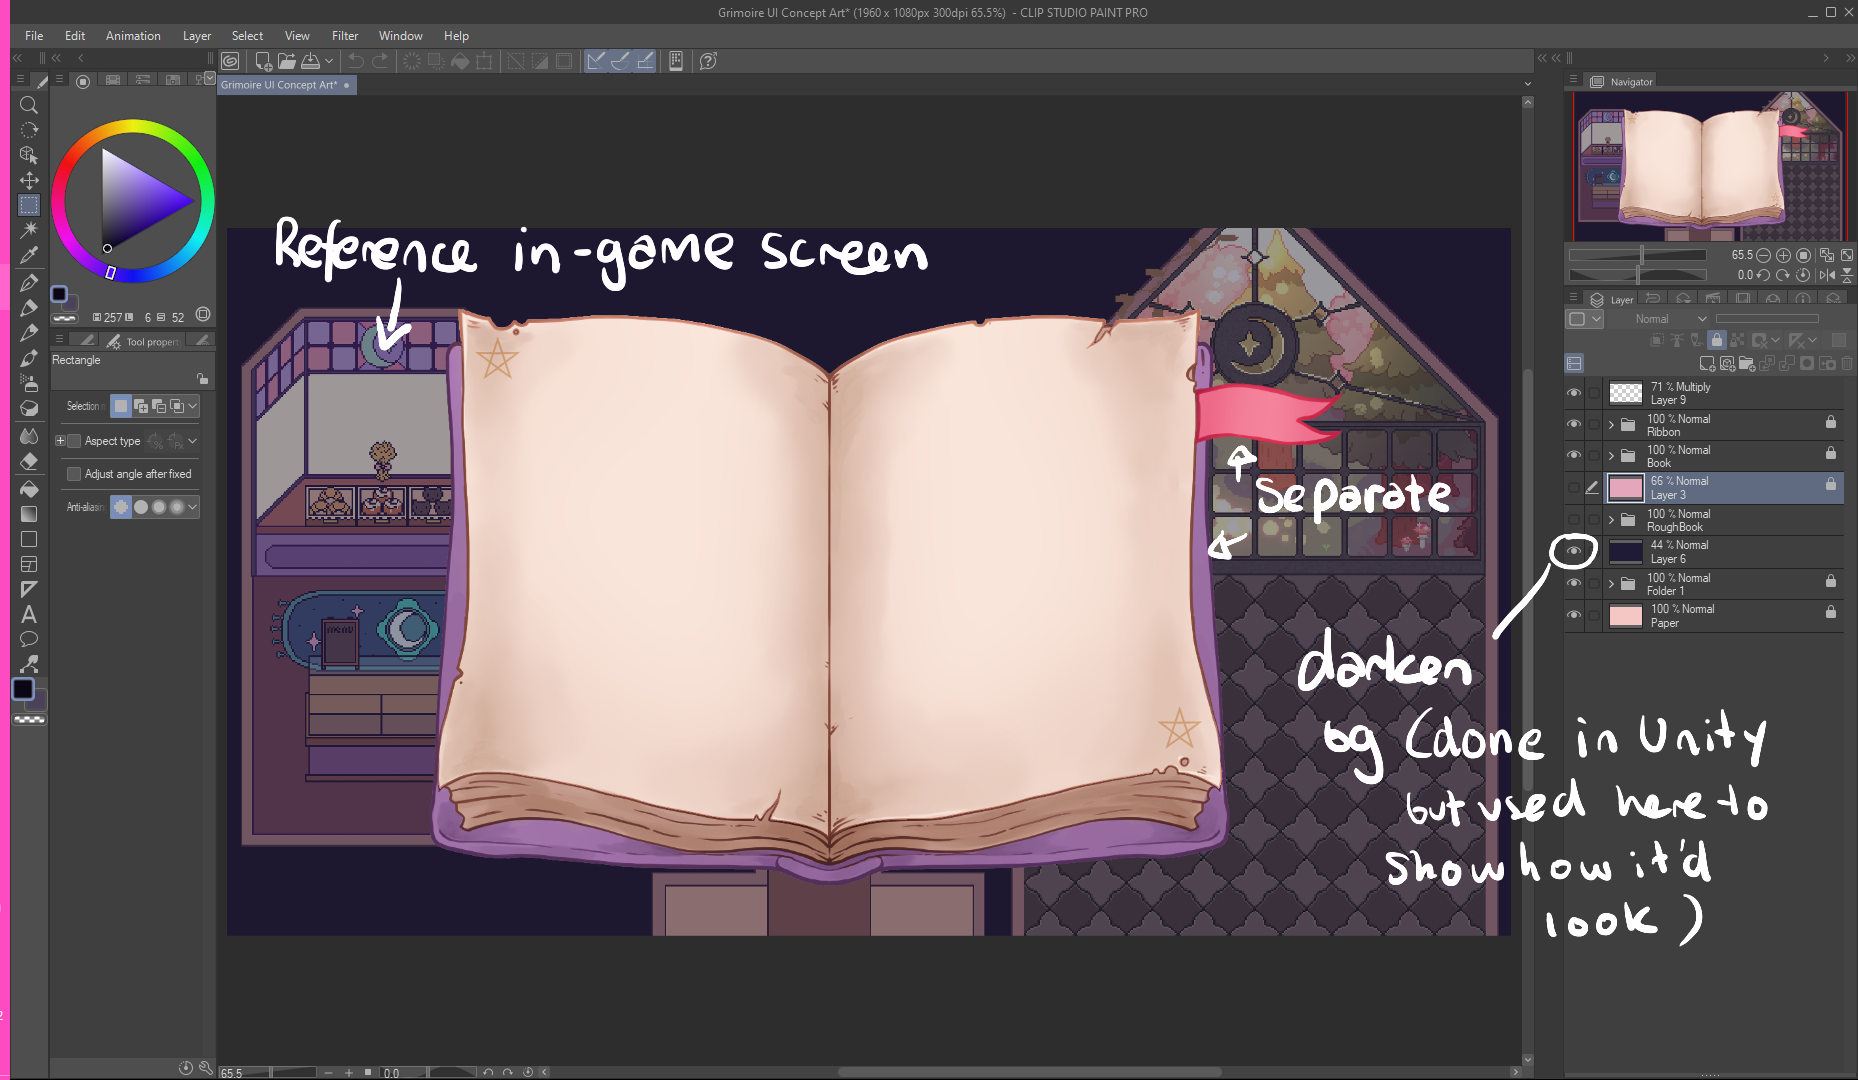
Task: Choose the Text tool
Action: [x=29, y=614]
